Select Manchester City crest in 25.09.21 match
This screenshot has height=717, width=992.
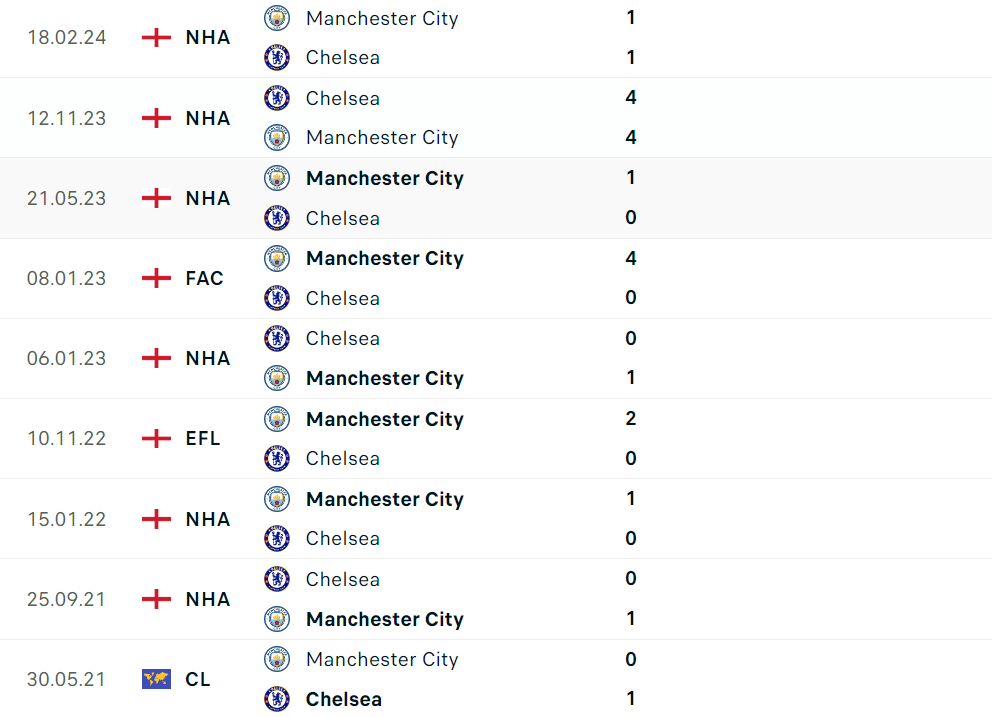pyautogui.click(x=276, y=619)
